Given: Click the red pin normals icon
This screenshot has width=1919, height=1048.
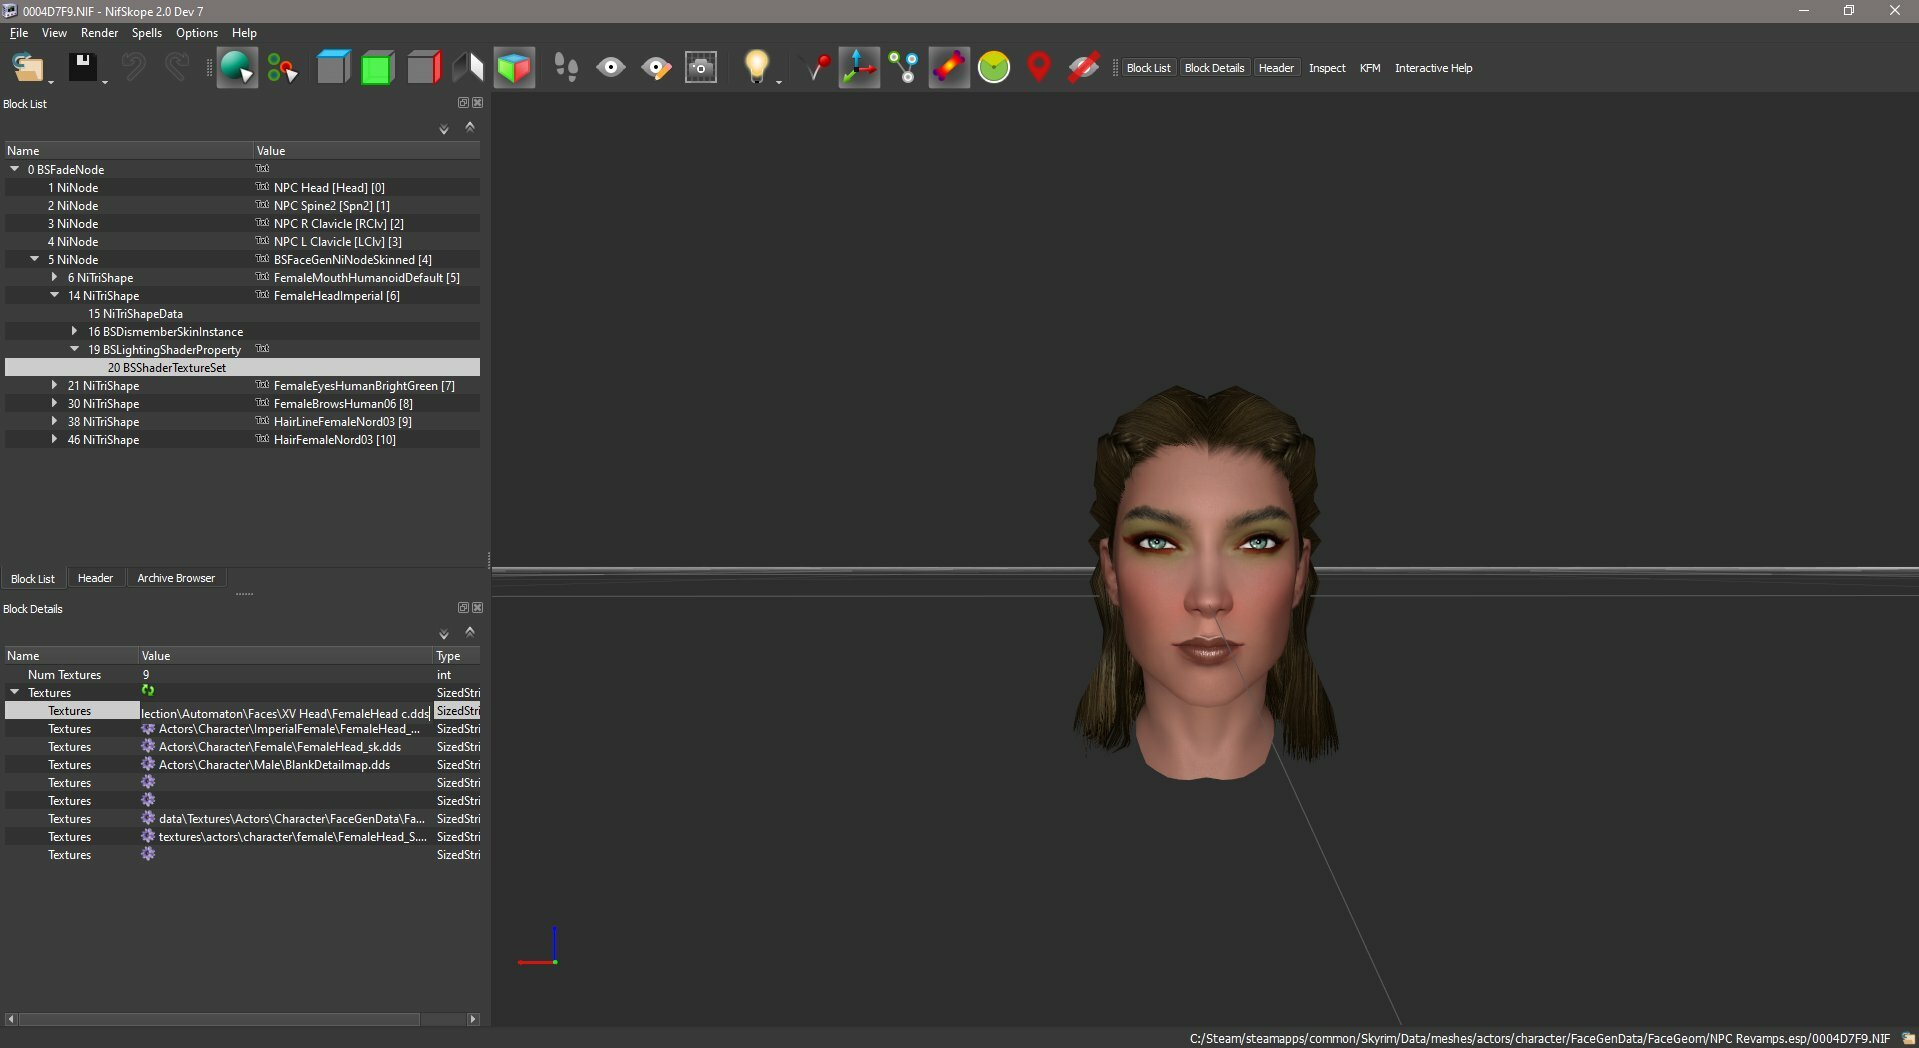Looking at the screenshot, I should 817,67.
